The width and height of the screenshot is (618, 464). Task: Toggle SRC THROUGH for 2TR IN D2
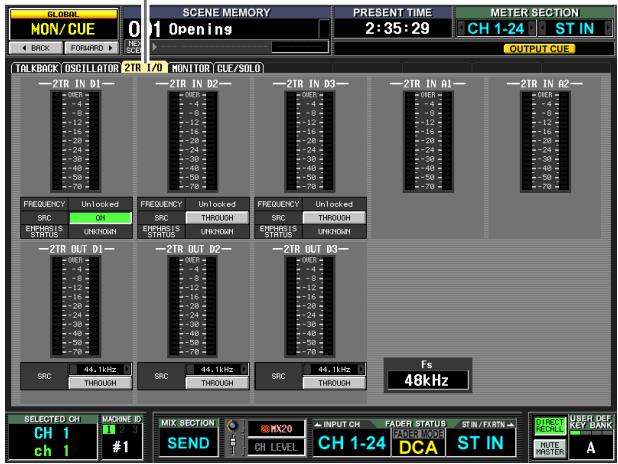[217, 218]
